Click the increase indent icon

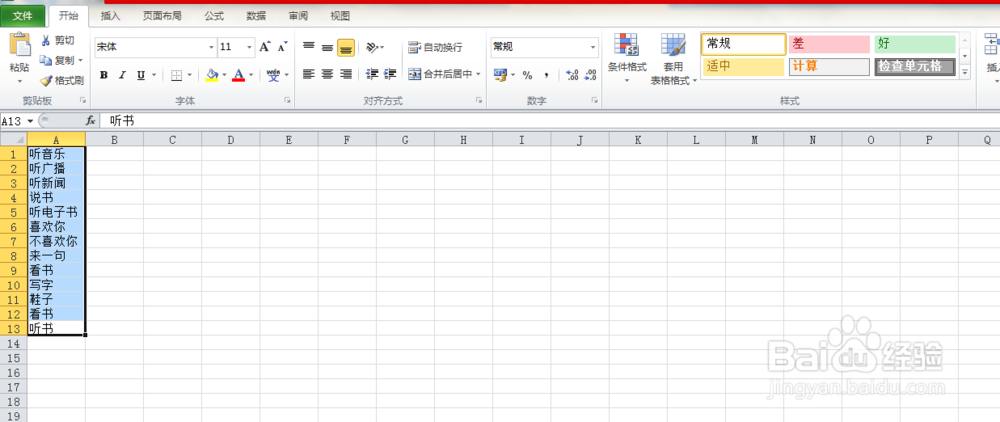pos(390,74)
